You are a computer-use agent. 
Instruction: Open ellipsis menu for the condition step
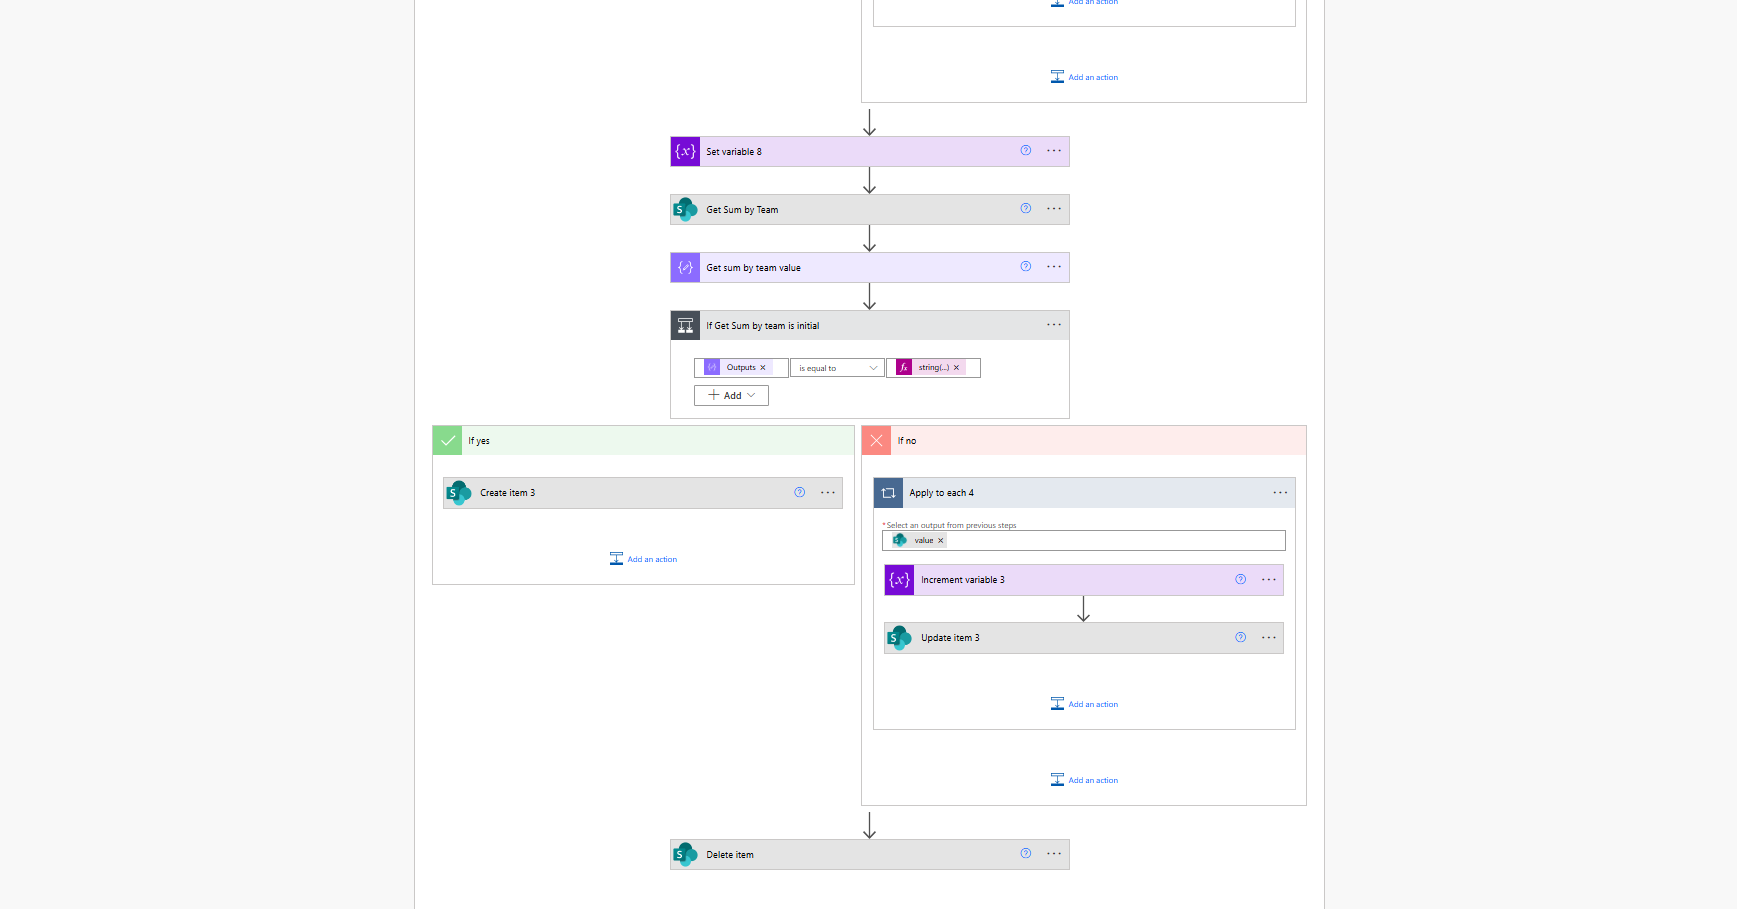1054,325
